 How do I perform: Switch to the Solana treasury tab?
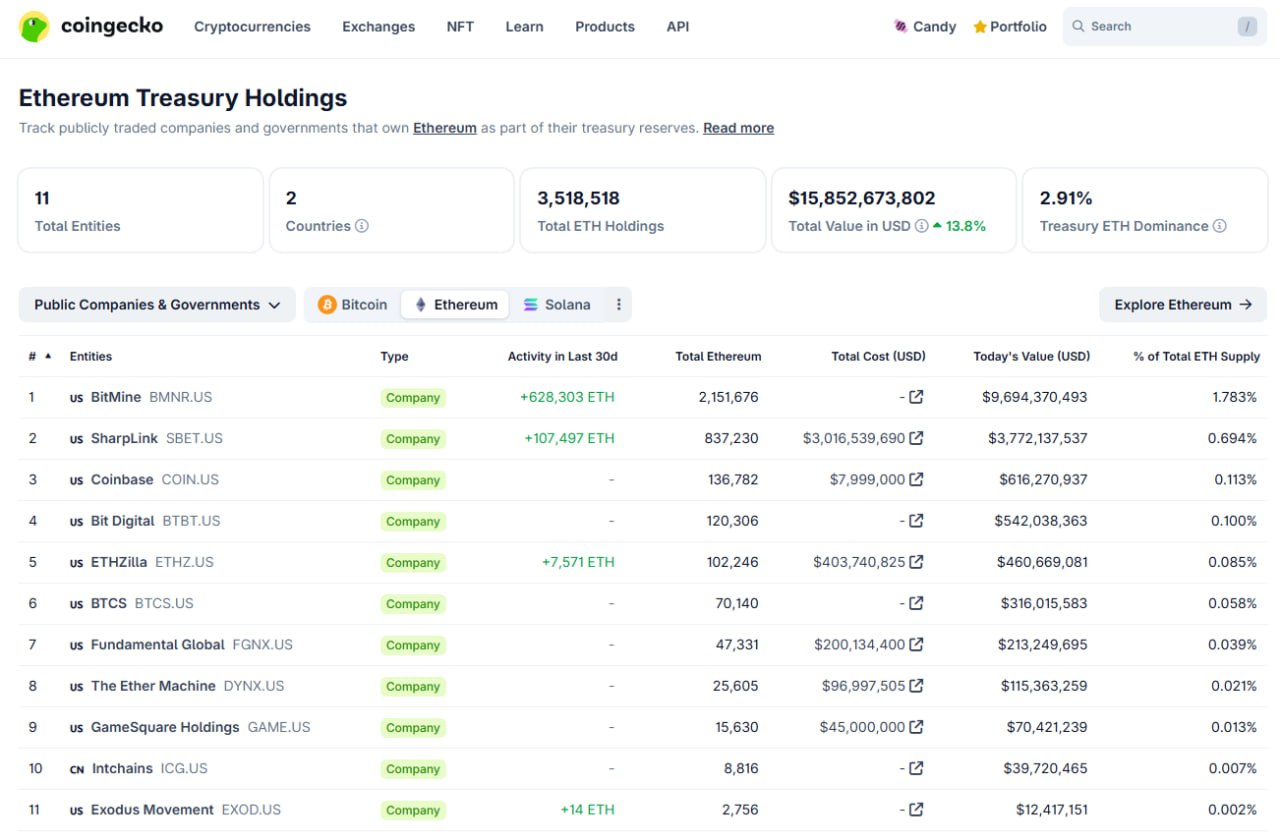coord(557,305)
